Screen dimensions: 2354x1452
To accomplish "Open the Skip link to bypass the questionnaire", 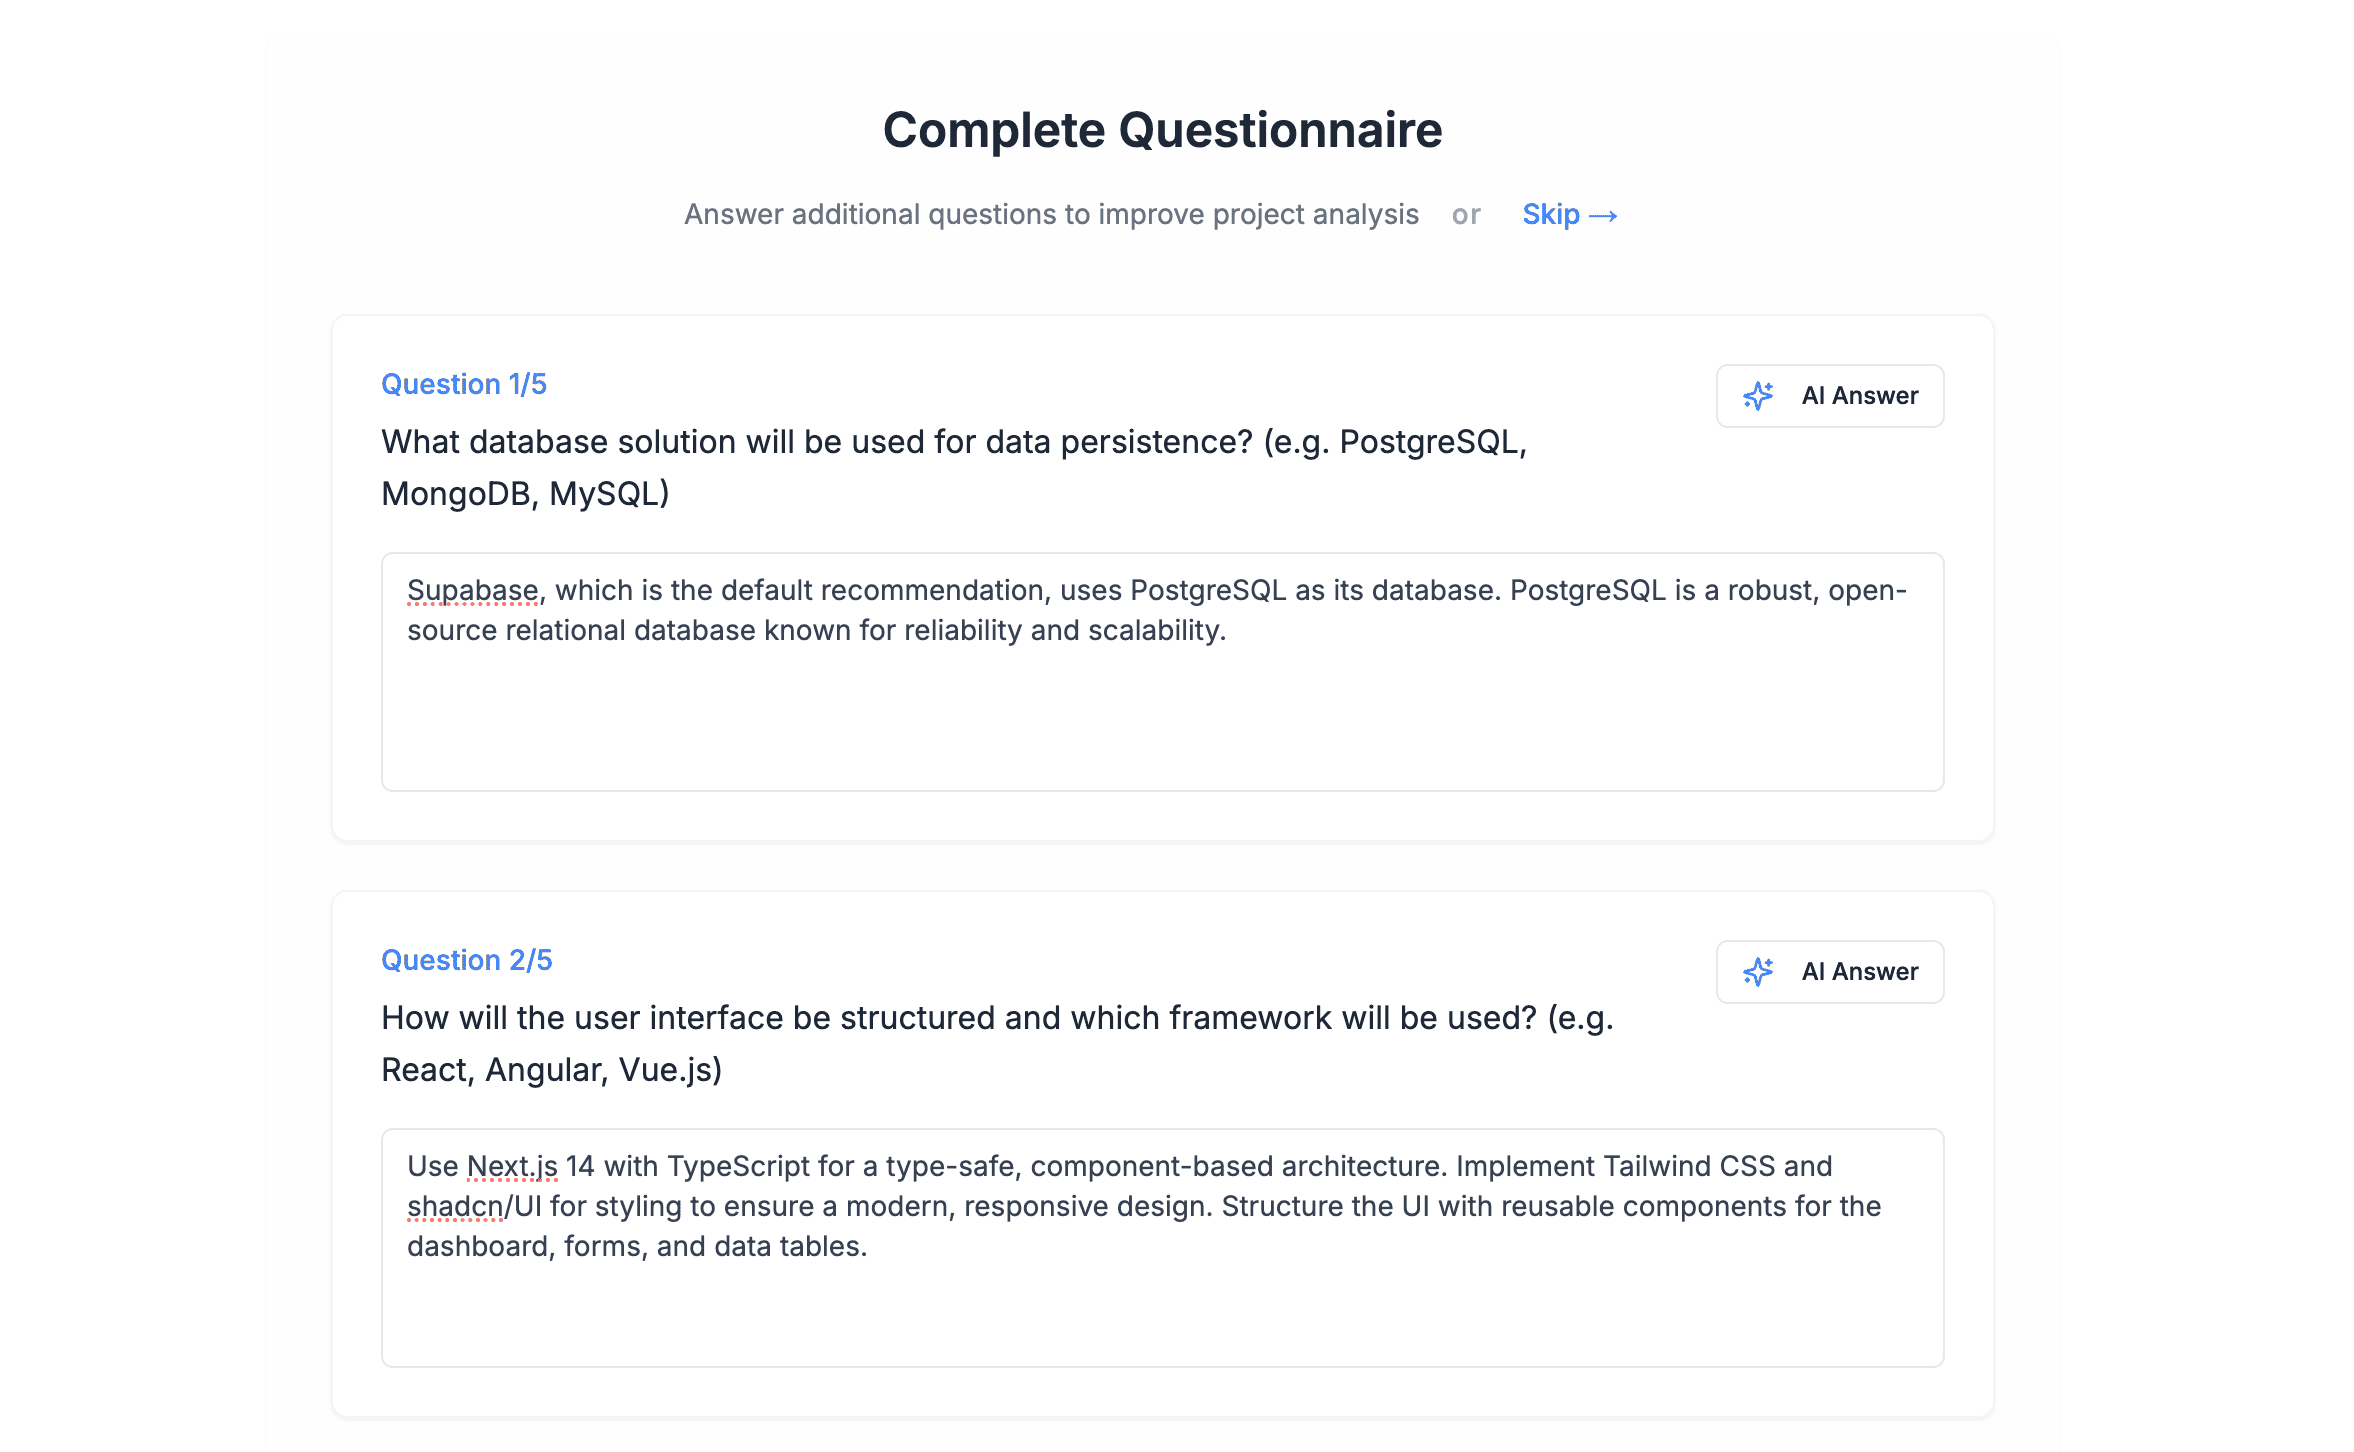I will pos(1551,214).
